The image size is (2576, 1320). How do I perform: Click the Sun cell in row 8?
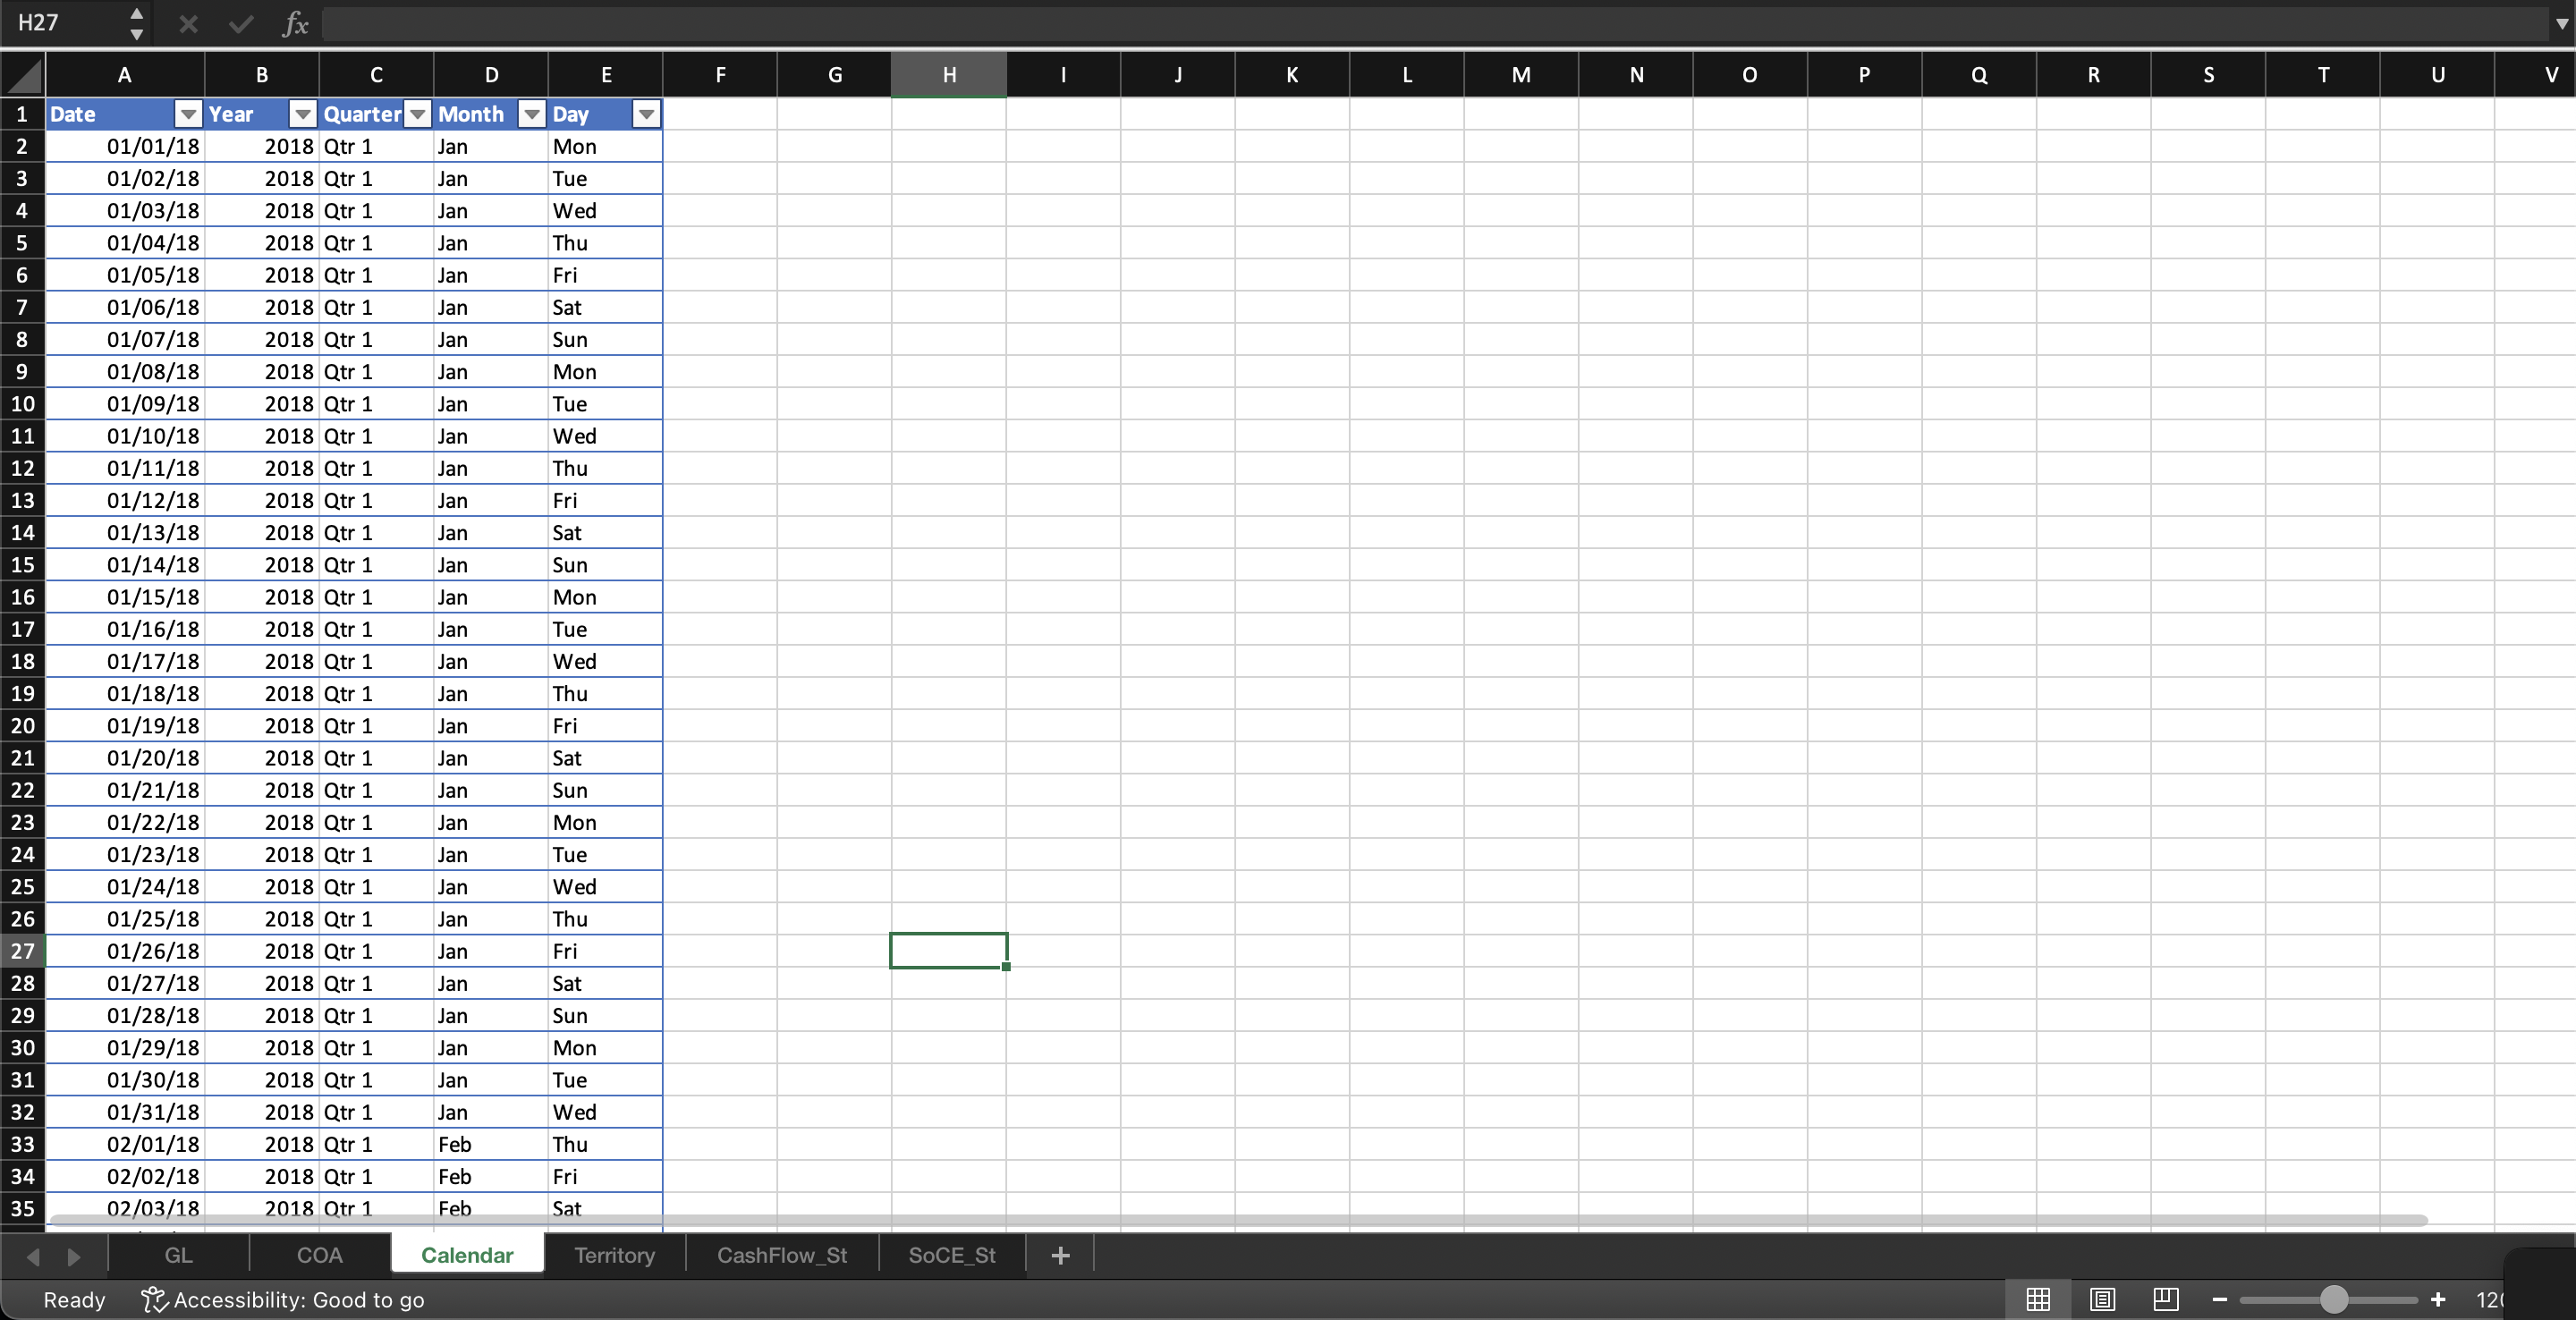[605, 339]
